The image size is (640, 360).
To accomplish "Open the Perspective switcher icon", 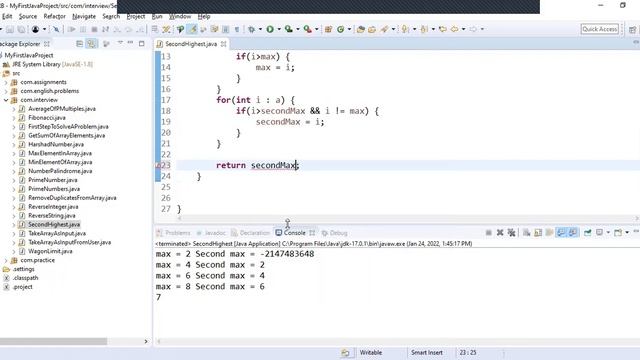I will click(632, 29).
